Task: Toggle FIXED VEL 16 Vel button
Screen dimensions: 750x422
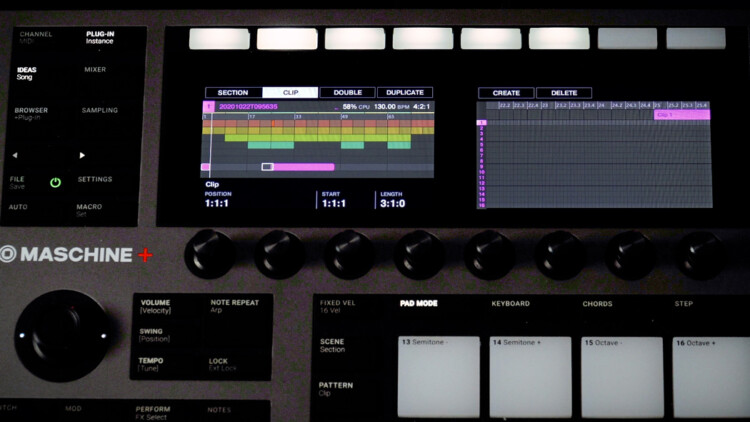Action: [337, 306]
